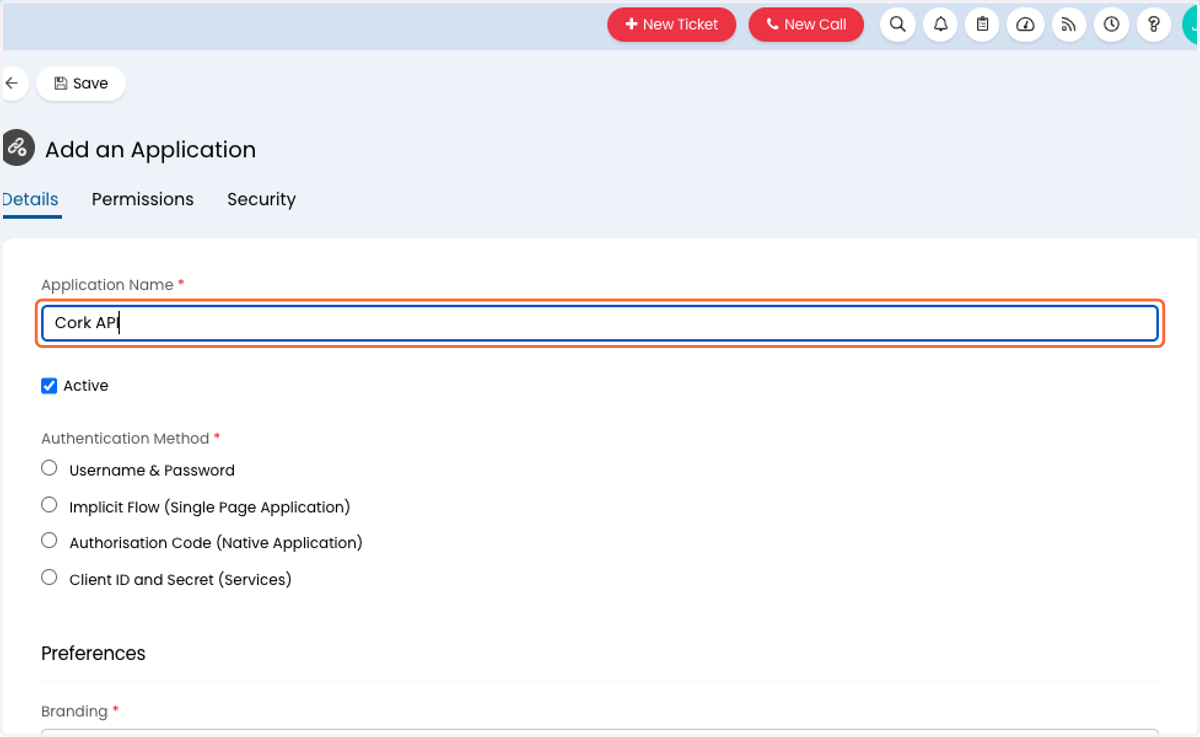Screen dimensions: 1200x737
Task: Open the feed RSS icon
Action: (1069, 25)
